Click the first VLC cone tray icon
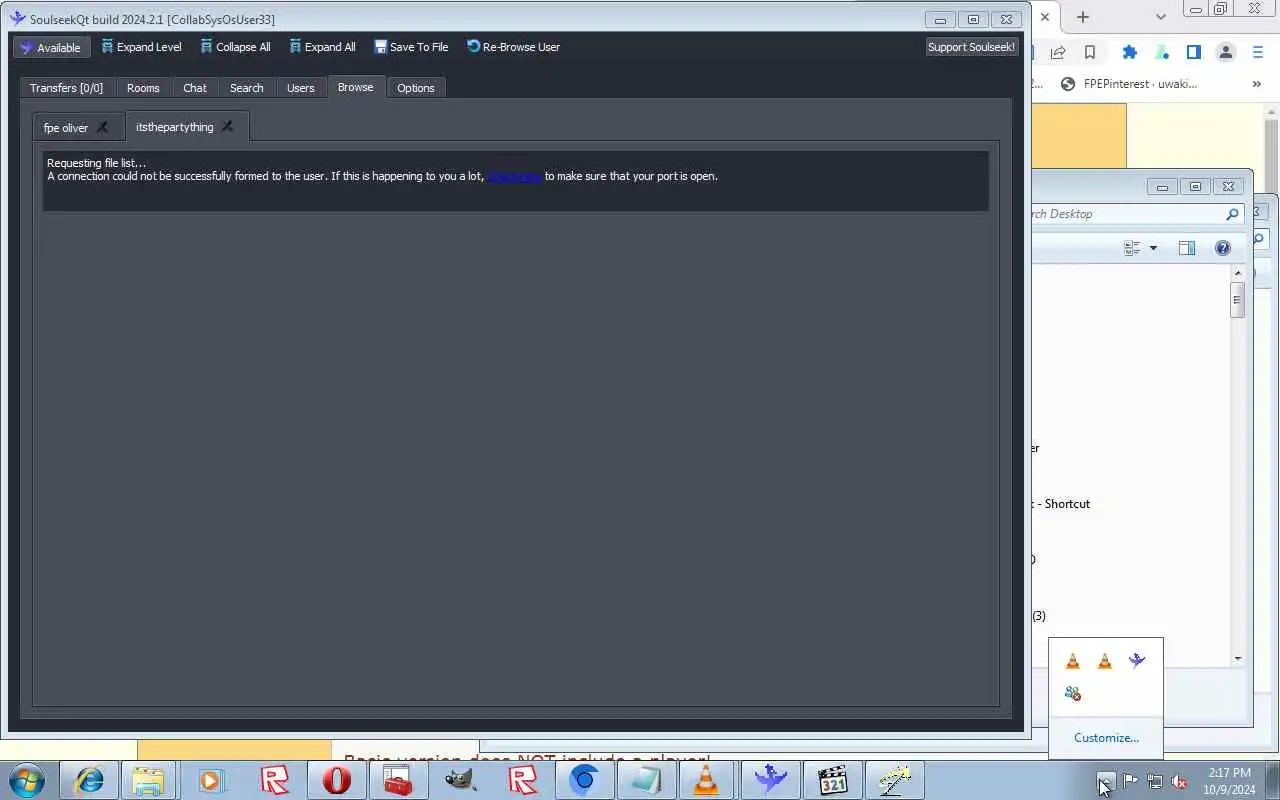 (x=1073, y=661)
